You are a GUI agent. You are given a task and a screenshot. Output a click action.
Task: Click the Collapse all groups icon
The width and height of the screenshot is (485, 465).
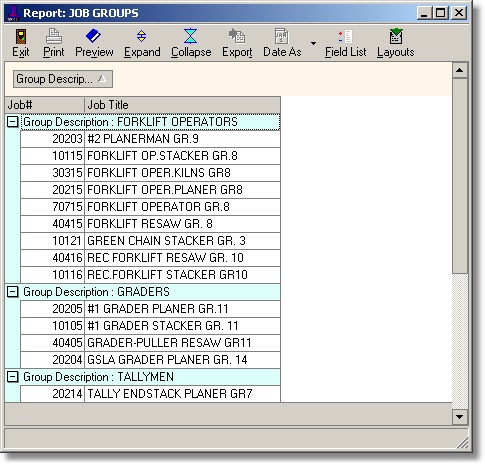click(x=191, y=36)
